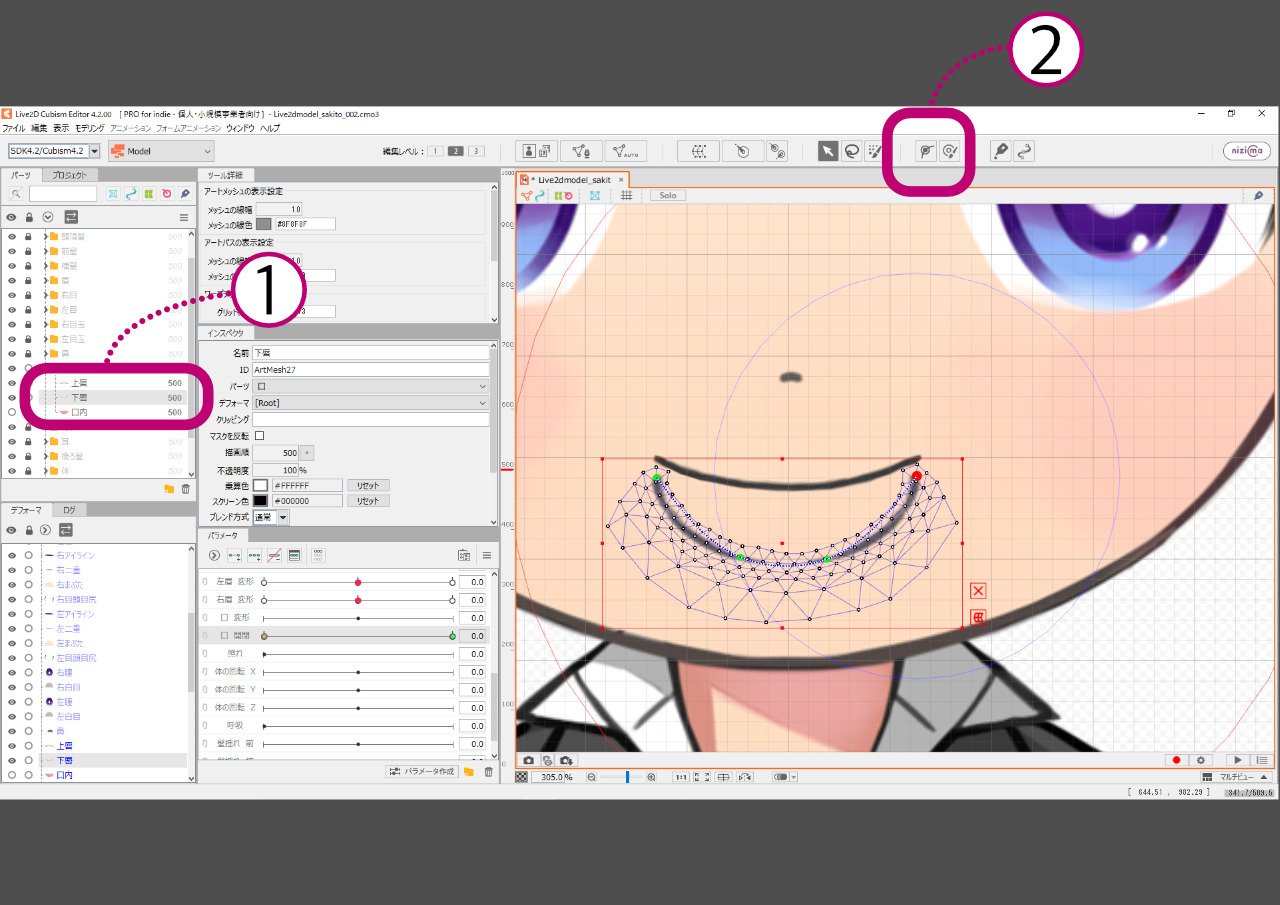This screenshot has height=905, width=1280.
Task: Click the rotation deformer creation tool with two circles
Action: coord(777,151)
